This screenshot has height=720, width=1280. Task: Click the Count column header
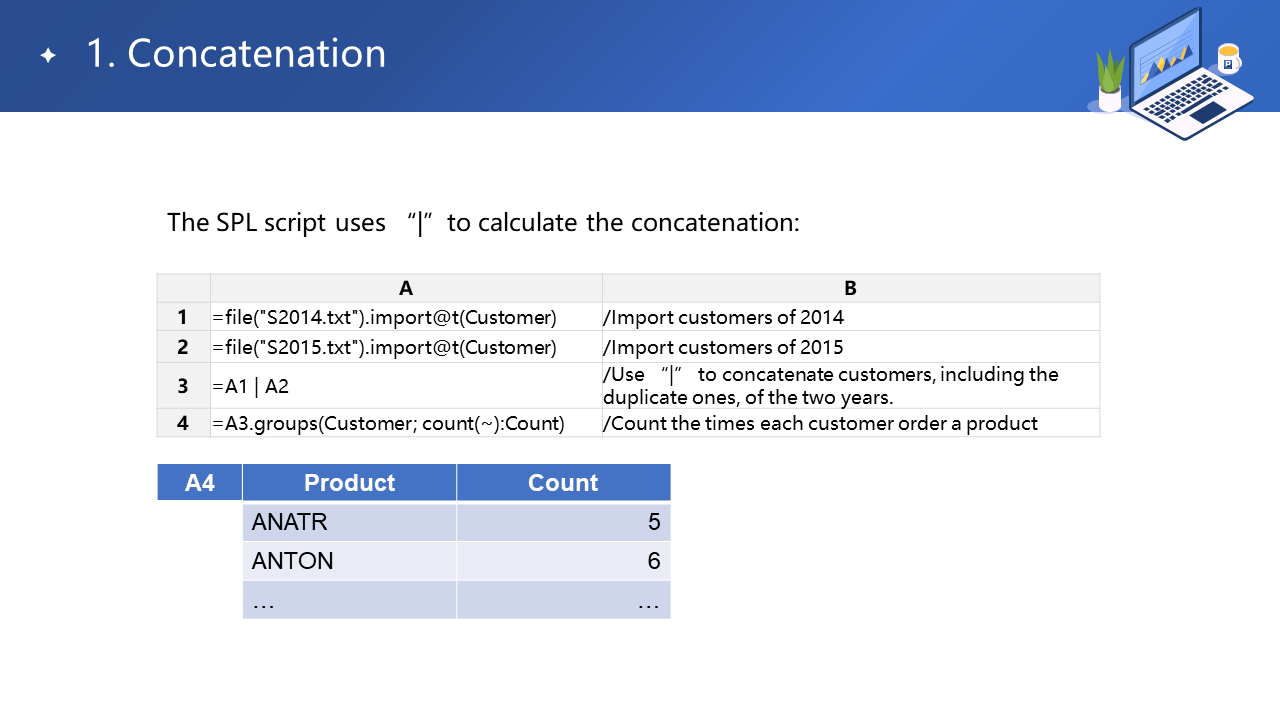(563, 483)
